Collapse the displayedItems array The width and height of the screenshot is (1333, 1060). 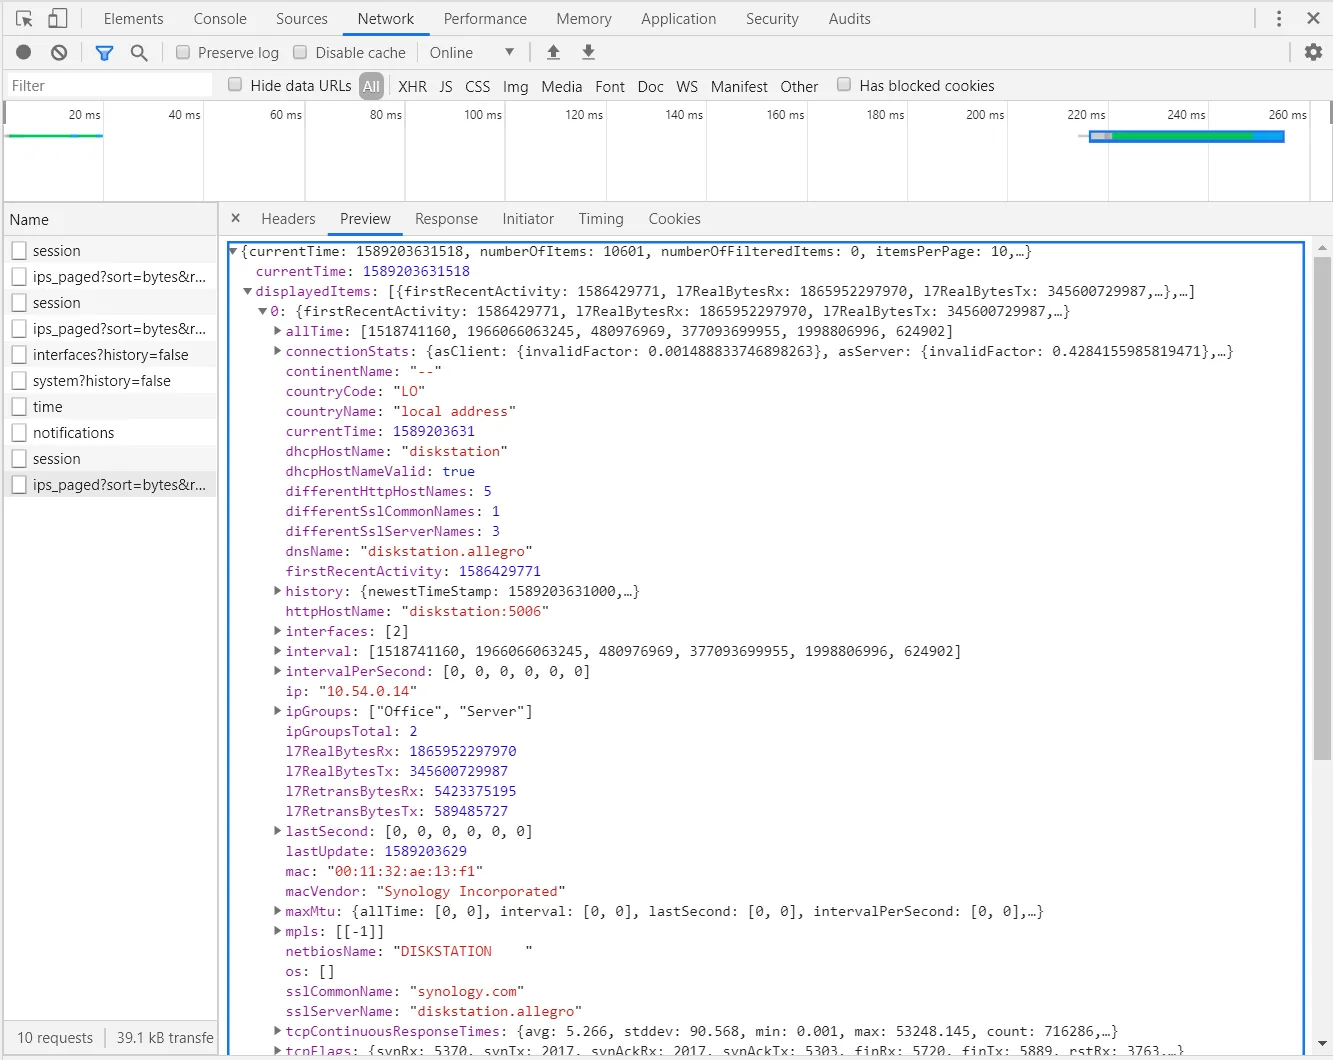tap(248, 291)
